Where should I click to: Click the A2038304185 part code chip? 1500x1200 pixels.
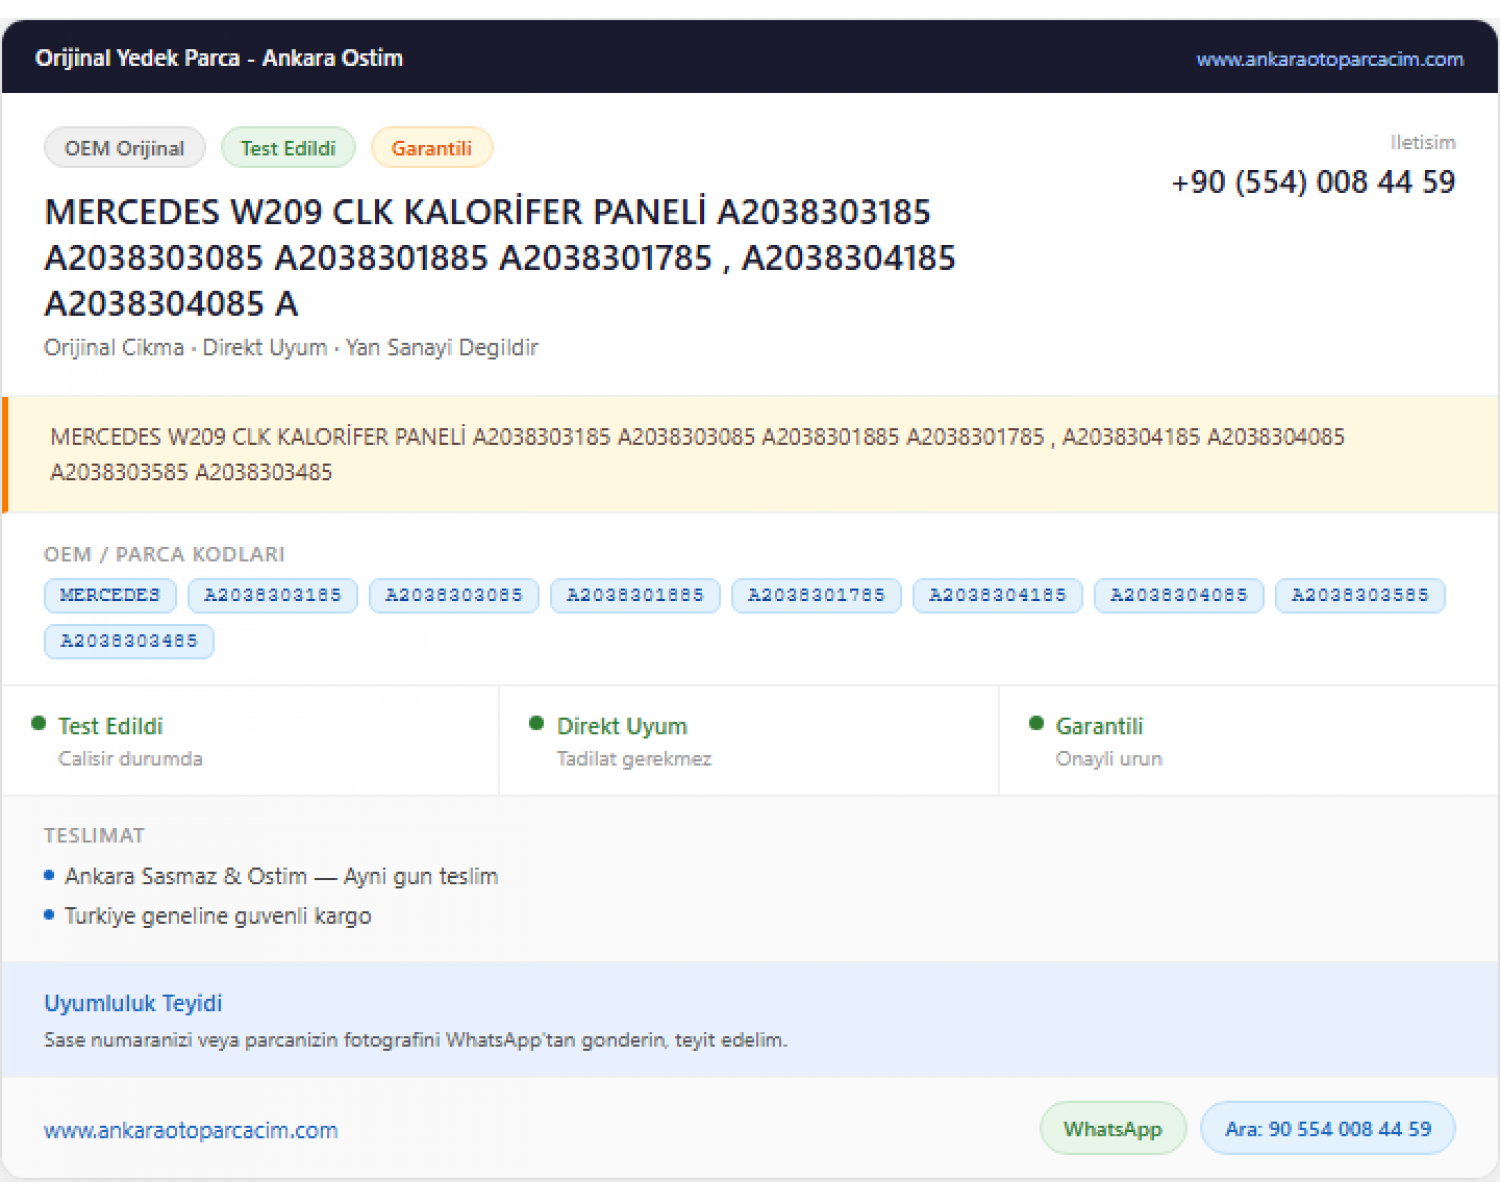pyautogui.click(x=998, y=595)
